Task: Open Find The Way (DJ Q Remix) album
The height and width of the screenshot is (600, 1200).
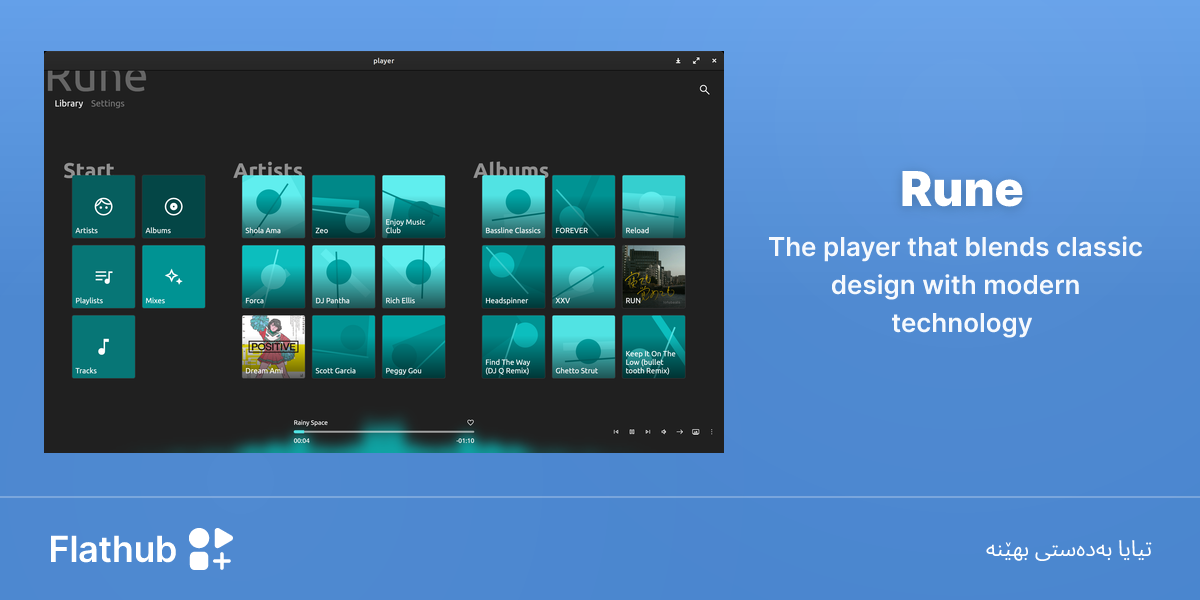Action: [x=513, y=347]
